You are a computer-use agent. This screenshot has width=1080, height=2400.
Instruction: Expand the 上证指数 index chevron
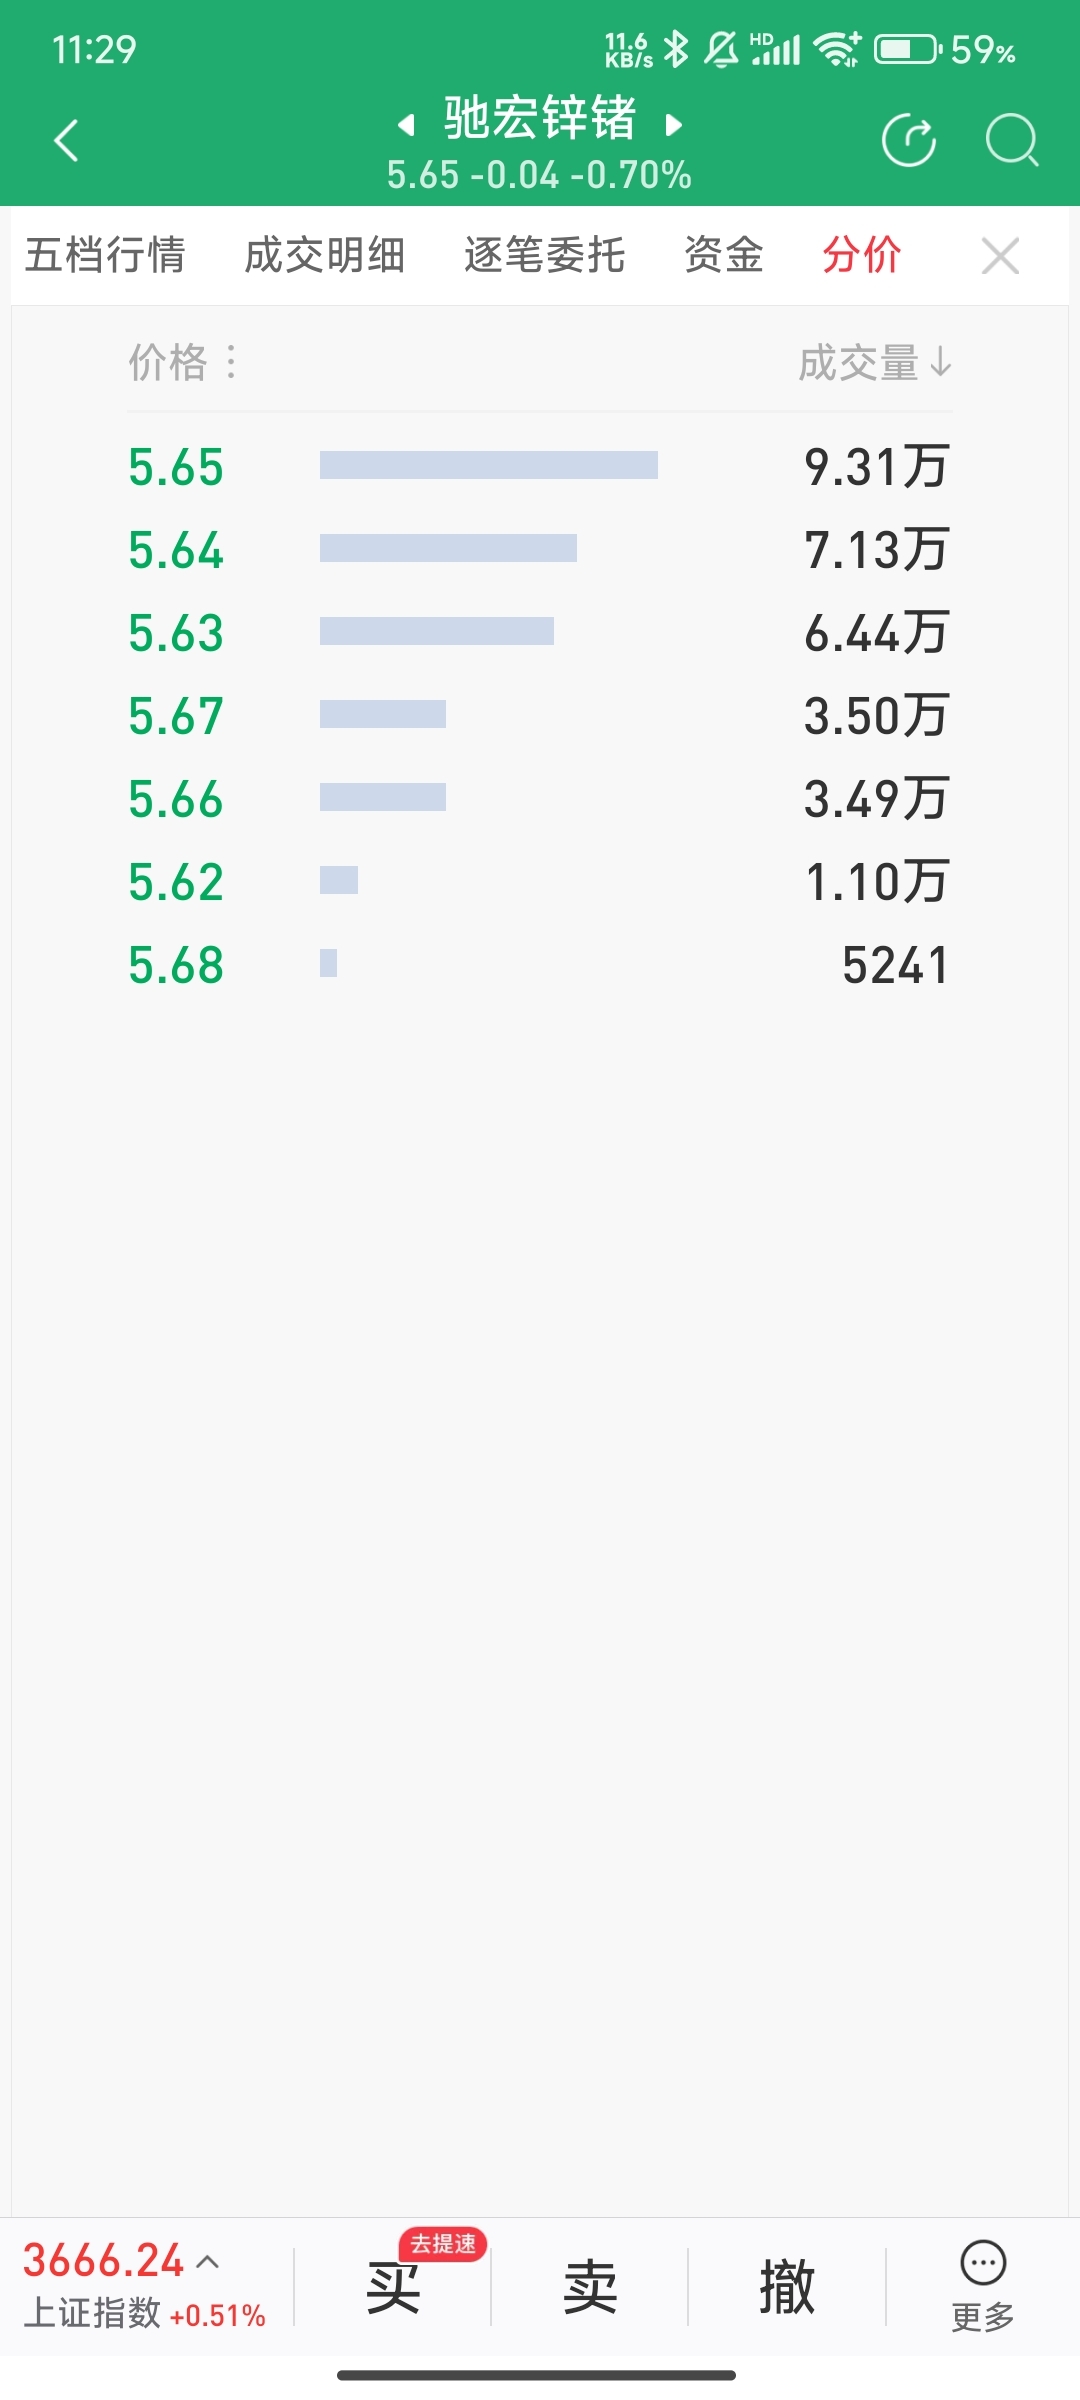pos(208,2261)
